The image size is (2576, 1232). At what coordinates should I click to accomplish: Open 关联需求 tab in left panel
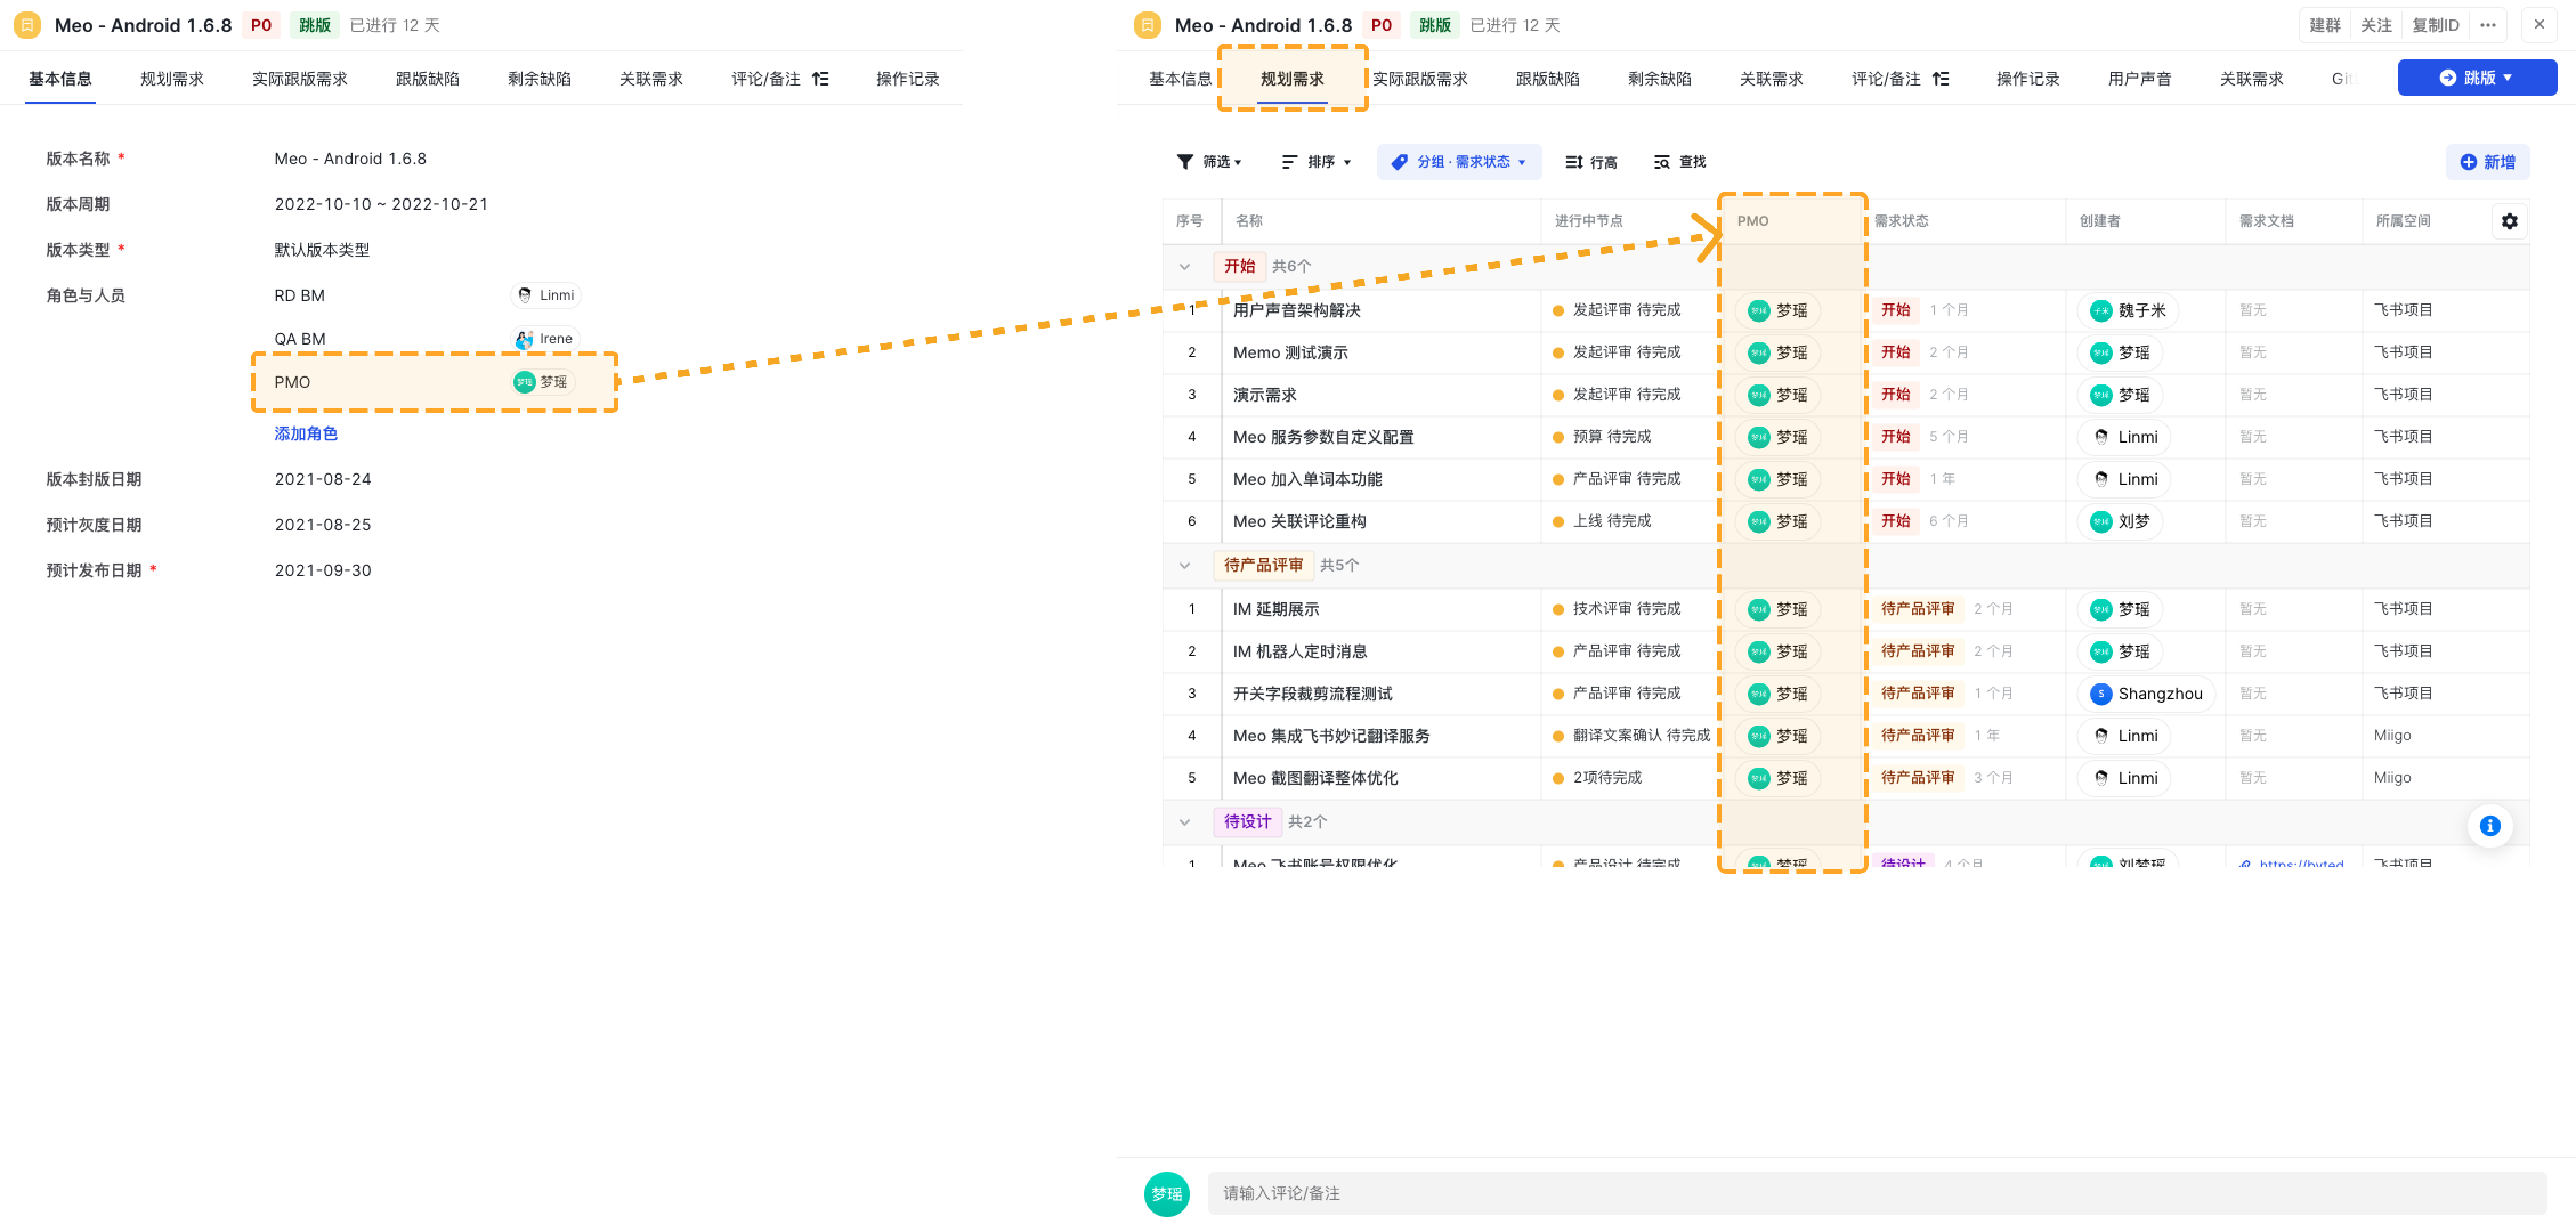(650, 79)
